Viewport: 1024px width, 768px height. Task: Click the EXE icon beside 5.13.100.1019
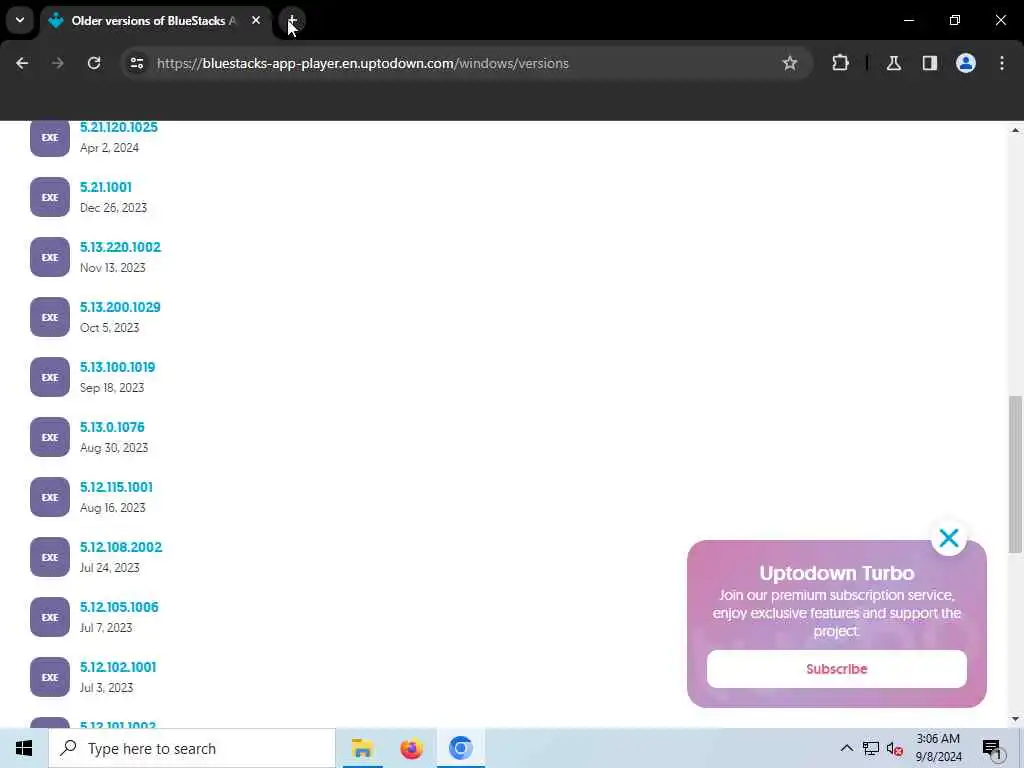click(x=50, y=377)
